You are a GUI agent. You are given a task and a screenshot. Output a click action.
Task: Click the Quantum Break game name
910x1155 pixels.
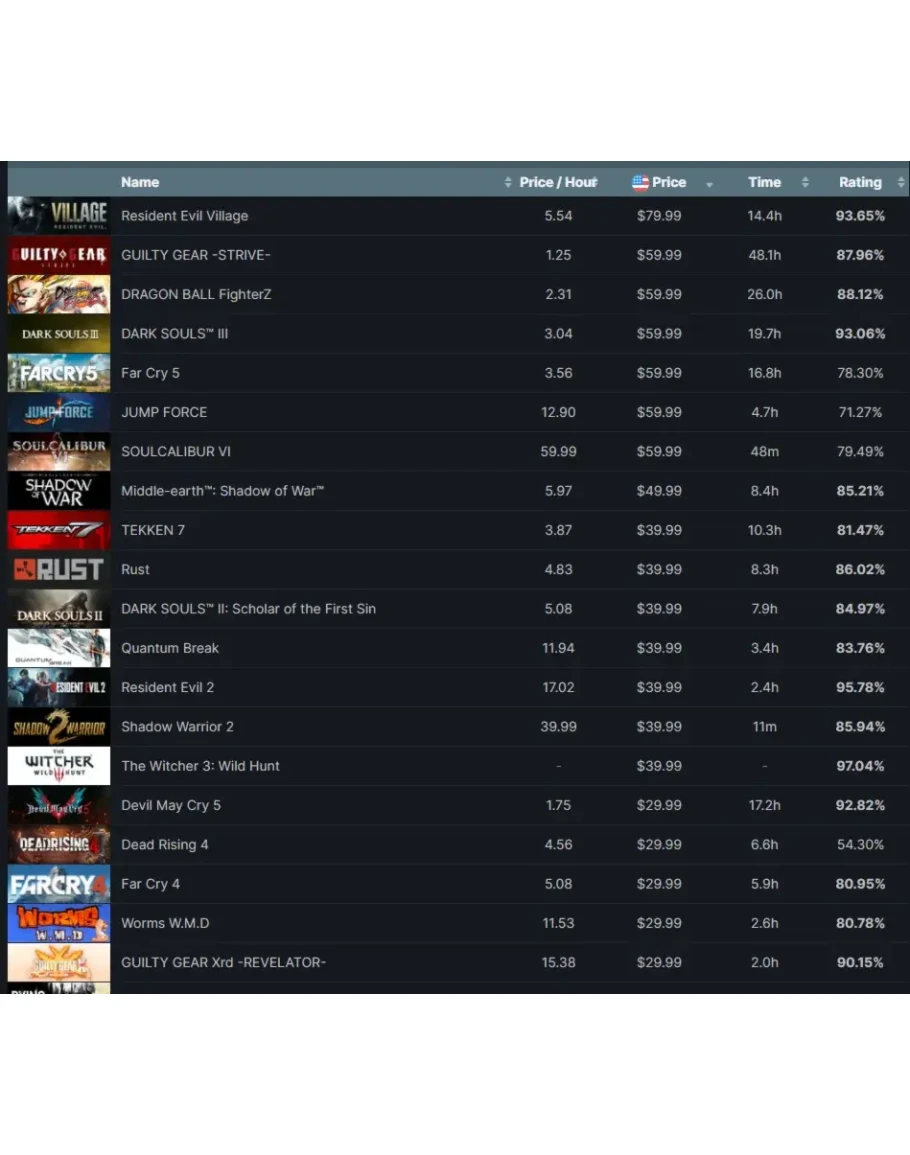(x=170, y=648)
